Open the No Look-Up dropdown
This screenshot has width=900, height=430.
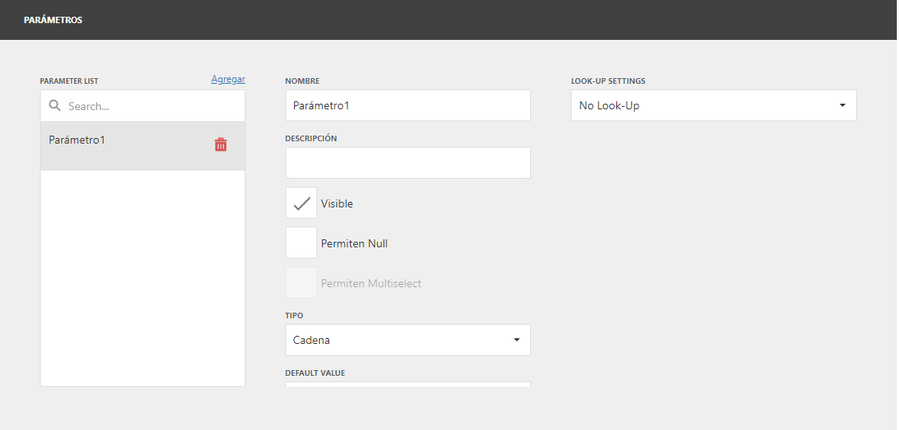coord(713,106)
